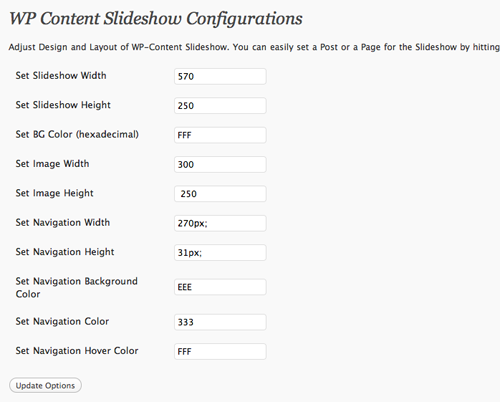Click the Set BG Color (hexadecimal) label
The height and width of the screenshot is (402, 500).
(77, 134)
